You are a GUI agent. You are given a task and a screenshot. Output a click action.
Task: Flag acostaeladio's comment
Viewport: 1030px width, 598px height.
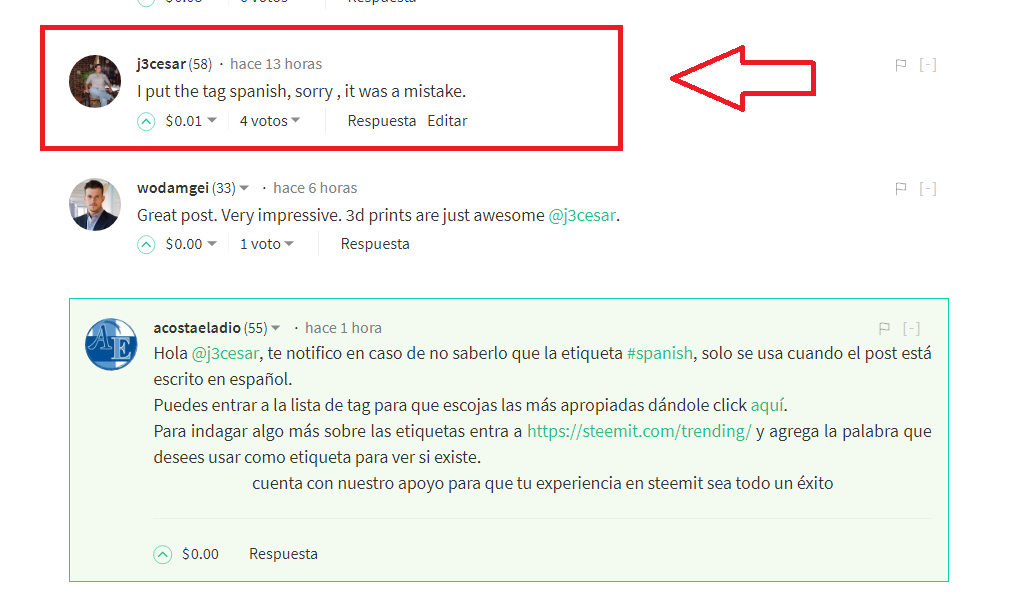pos(884,328)
